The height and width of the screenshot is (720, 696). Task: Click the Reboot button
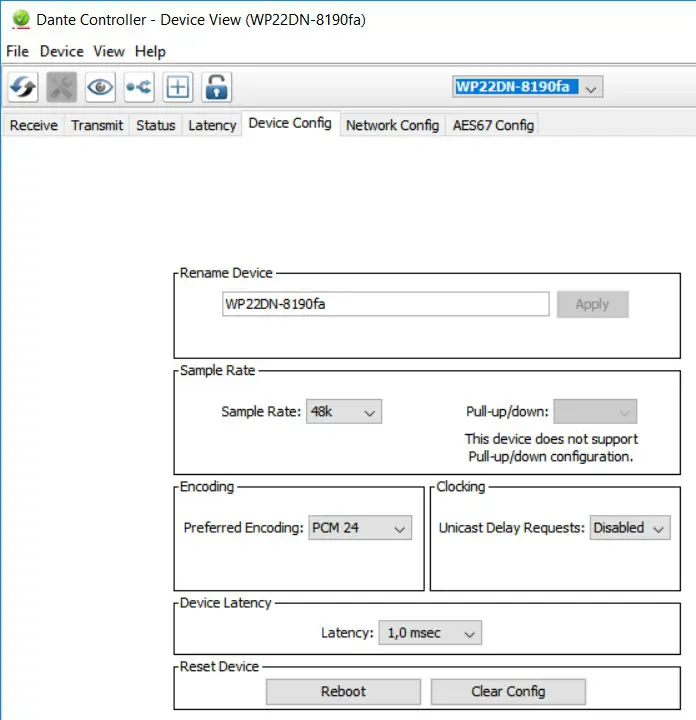click(x=343, y=692)
